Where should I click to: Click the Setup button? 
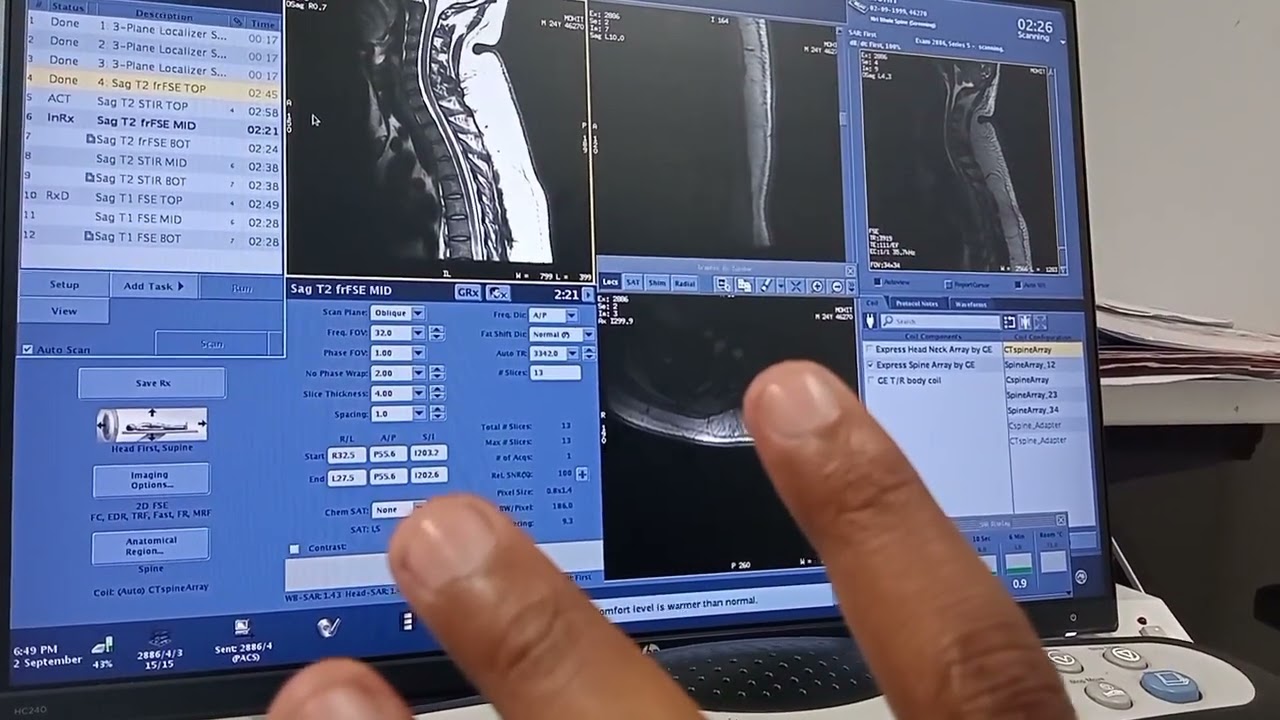point(64,285)
